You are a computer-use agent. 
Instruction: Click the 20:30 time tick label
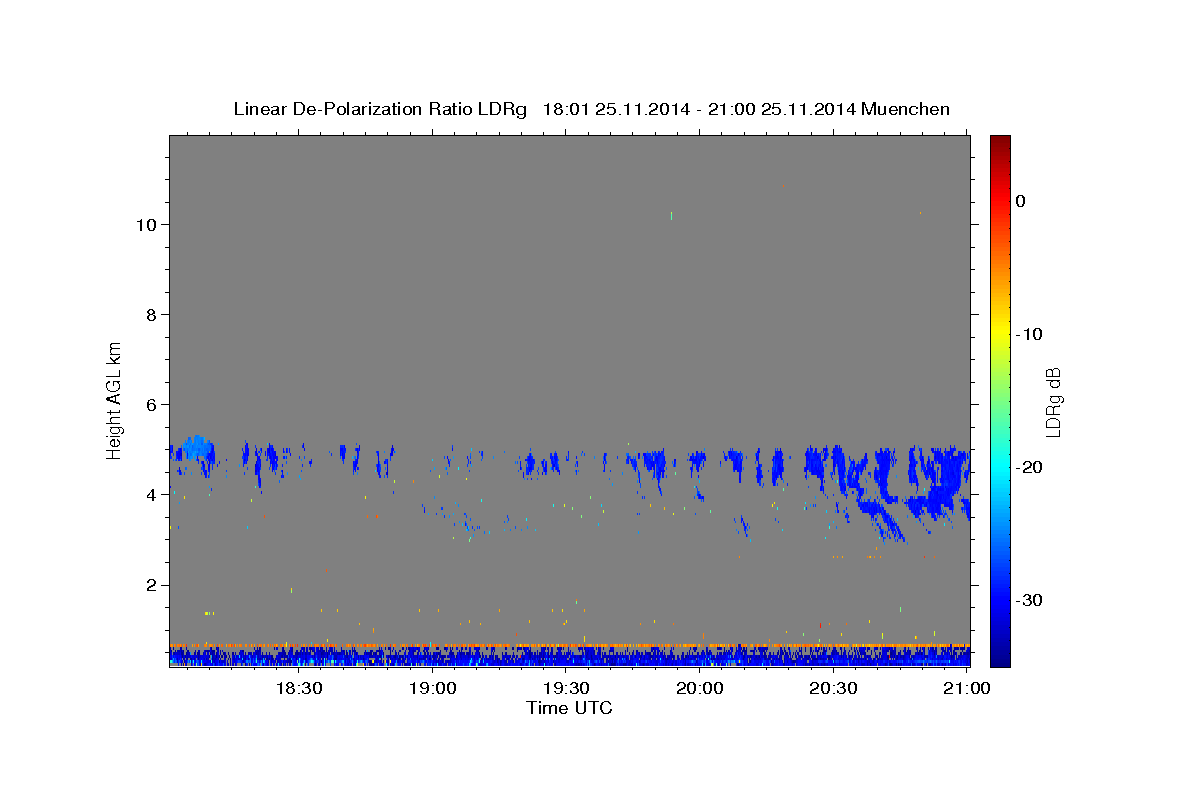pos(834,689)
